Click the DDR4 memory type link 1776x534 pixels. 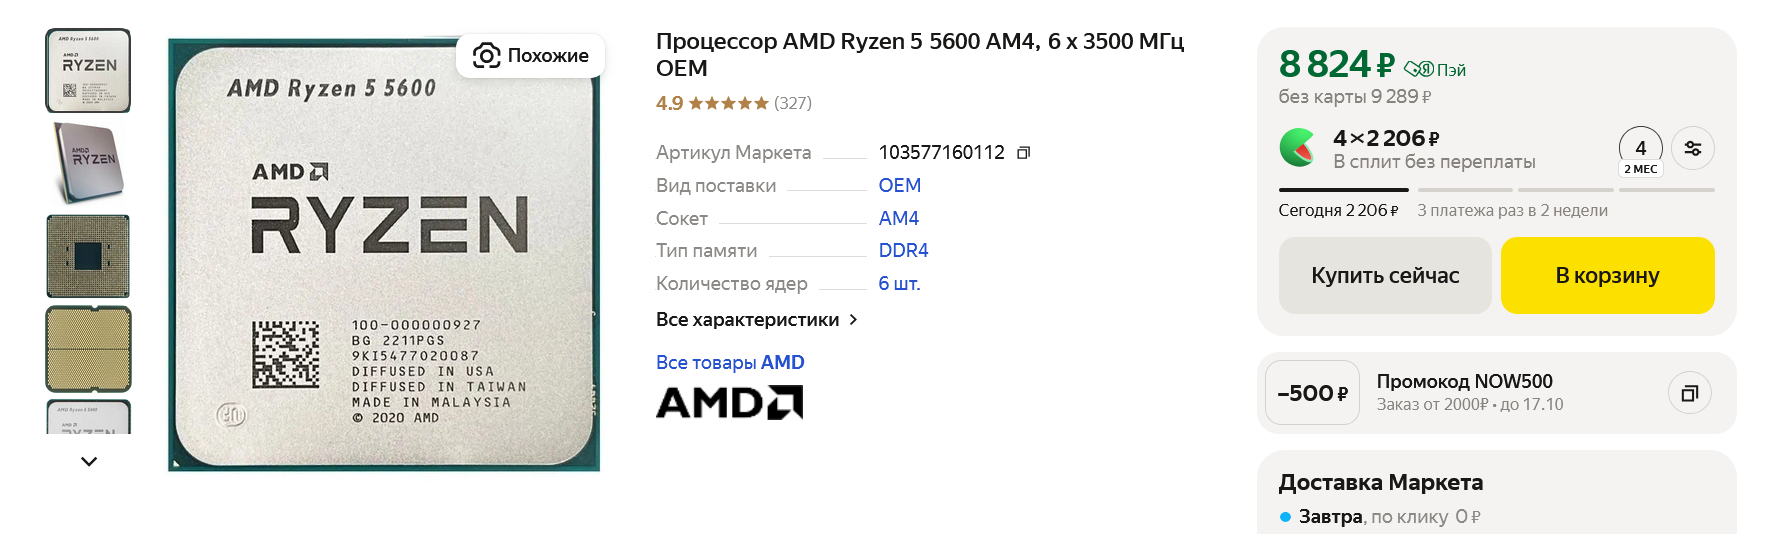coord(903,251)
